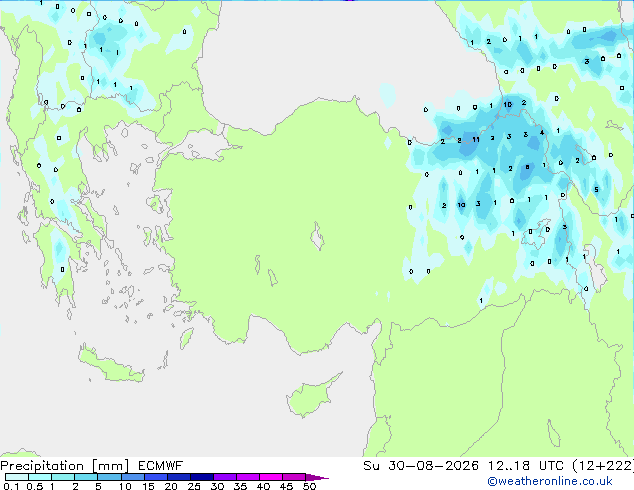Click the '12..18 UTC' time range text

coord(526,466)
